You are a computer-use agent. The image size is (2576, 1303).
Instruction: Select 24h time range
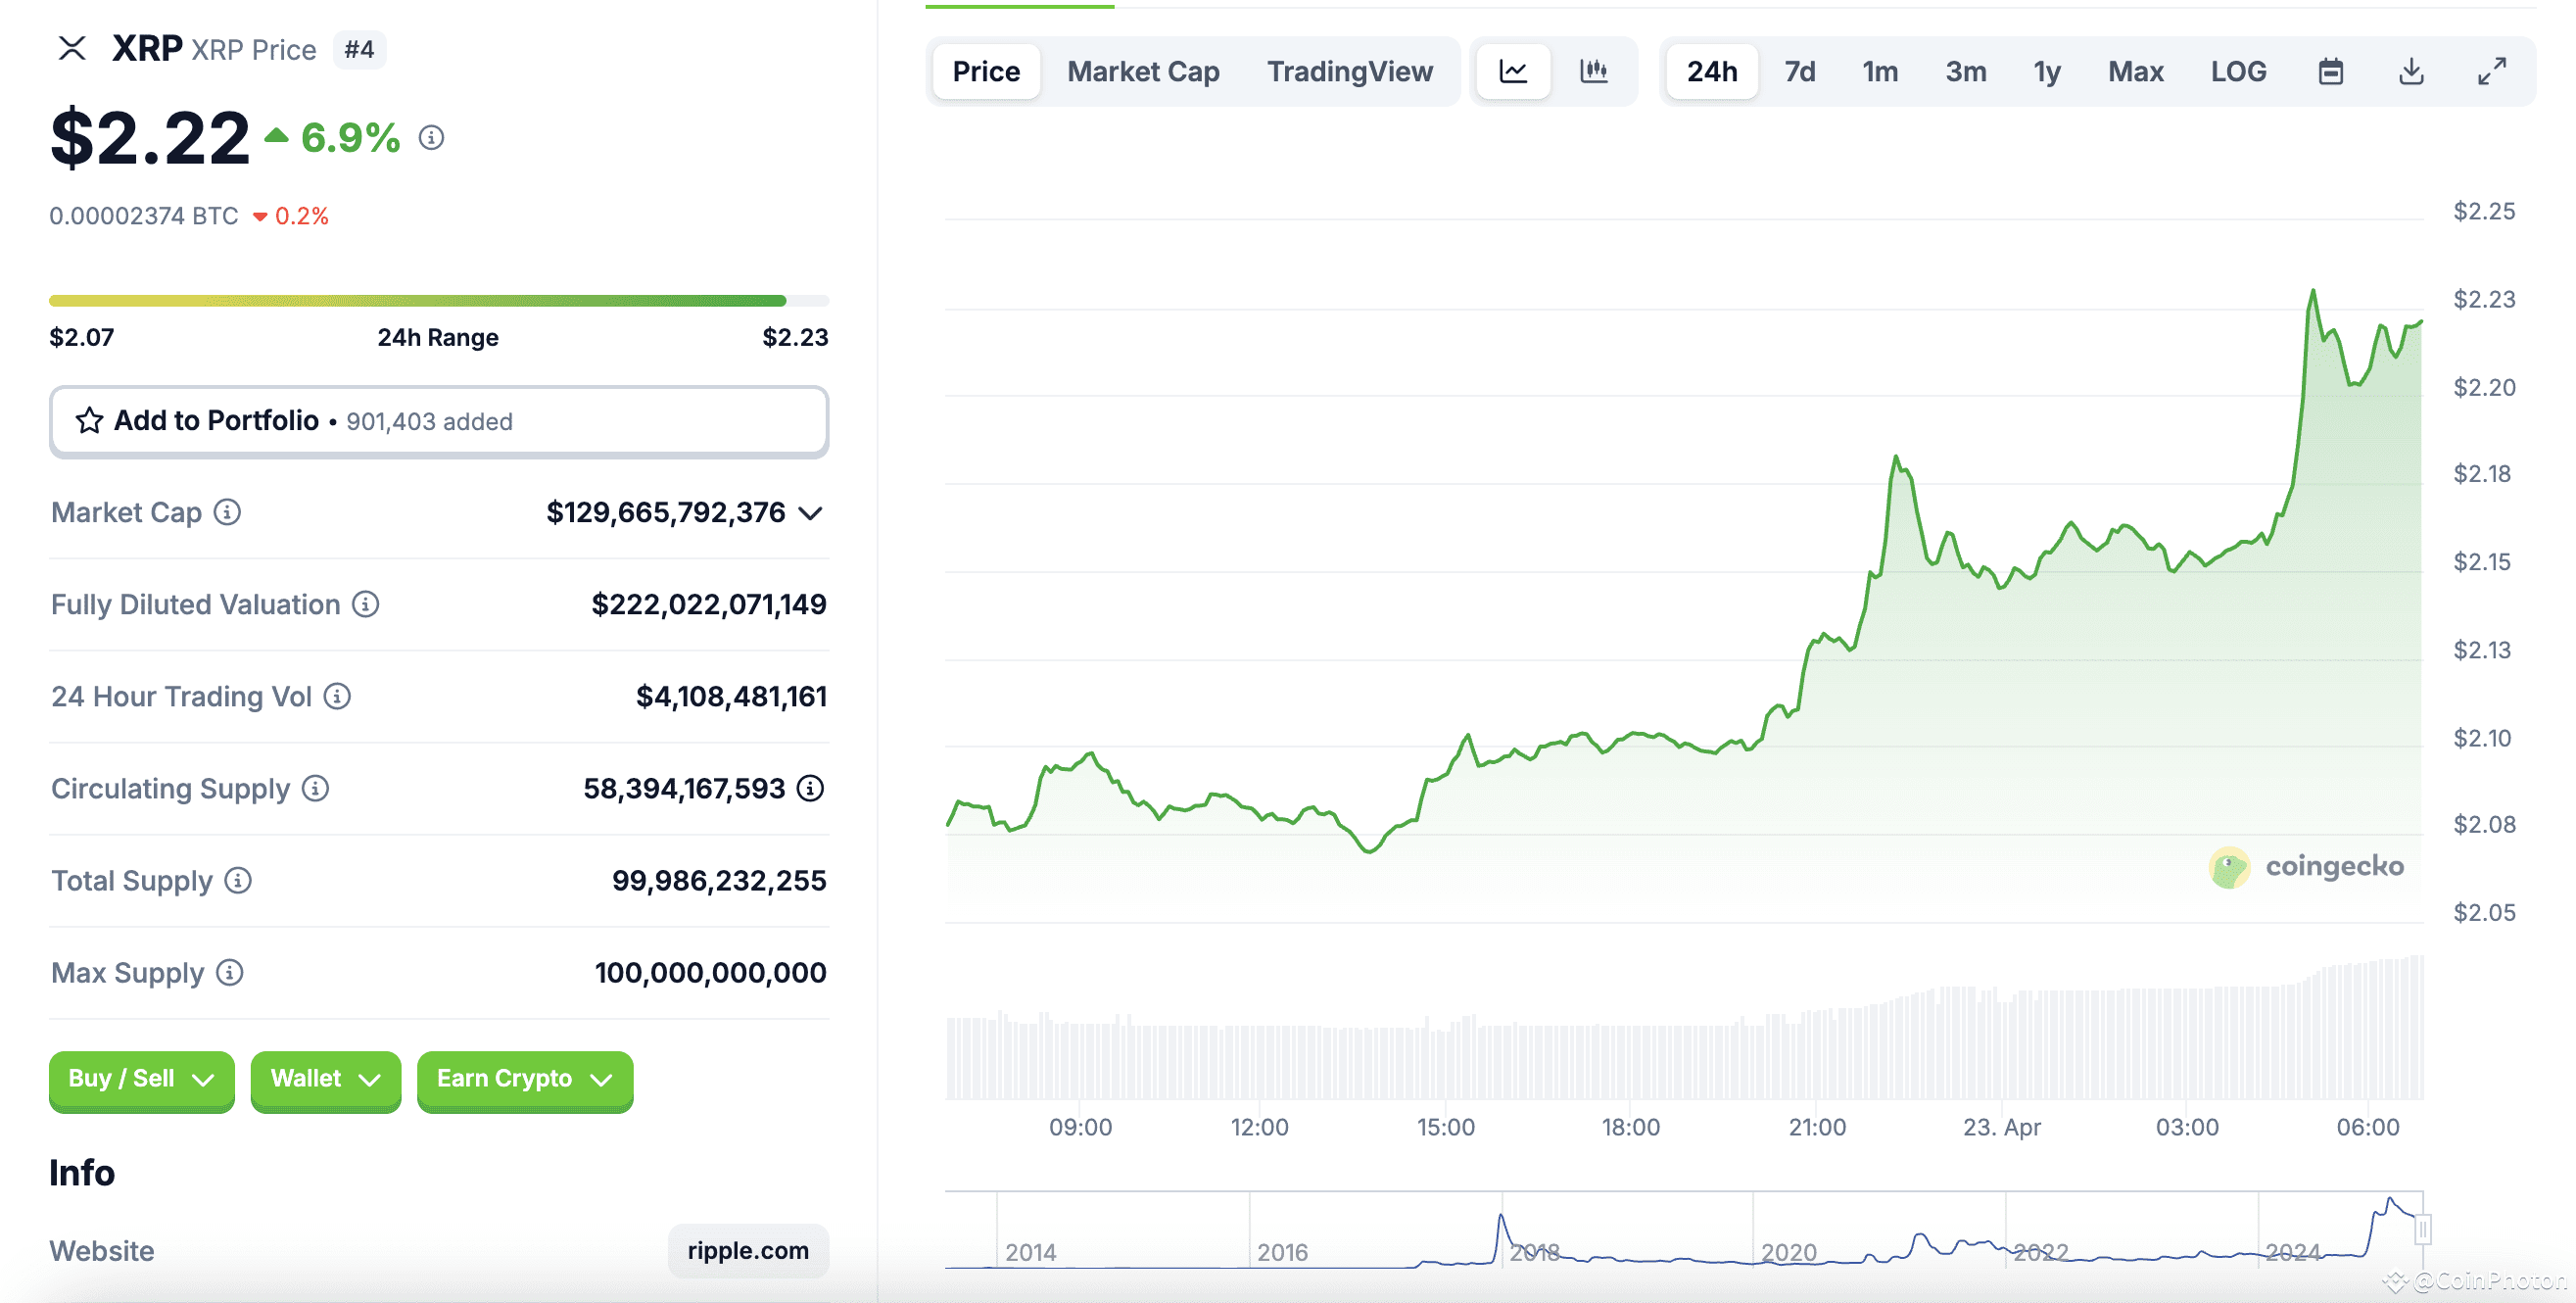tap(1712, 71)
